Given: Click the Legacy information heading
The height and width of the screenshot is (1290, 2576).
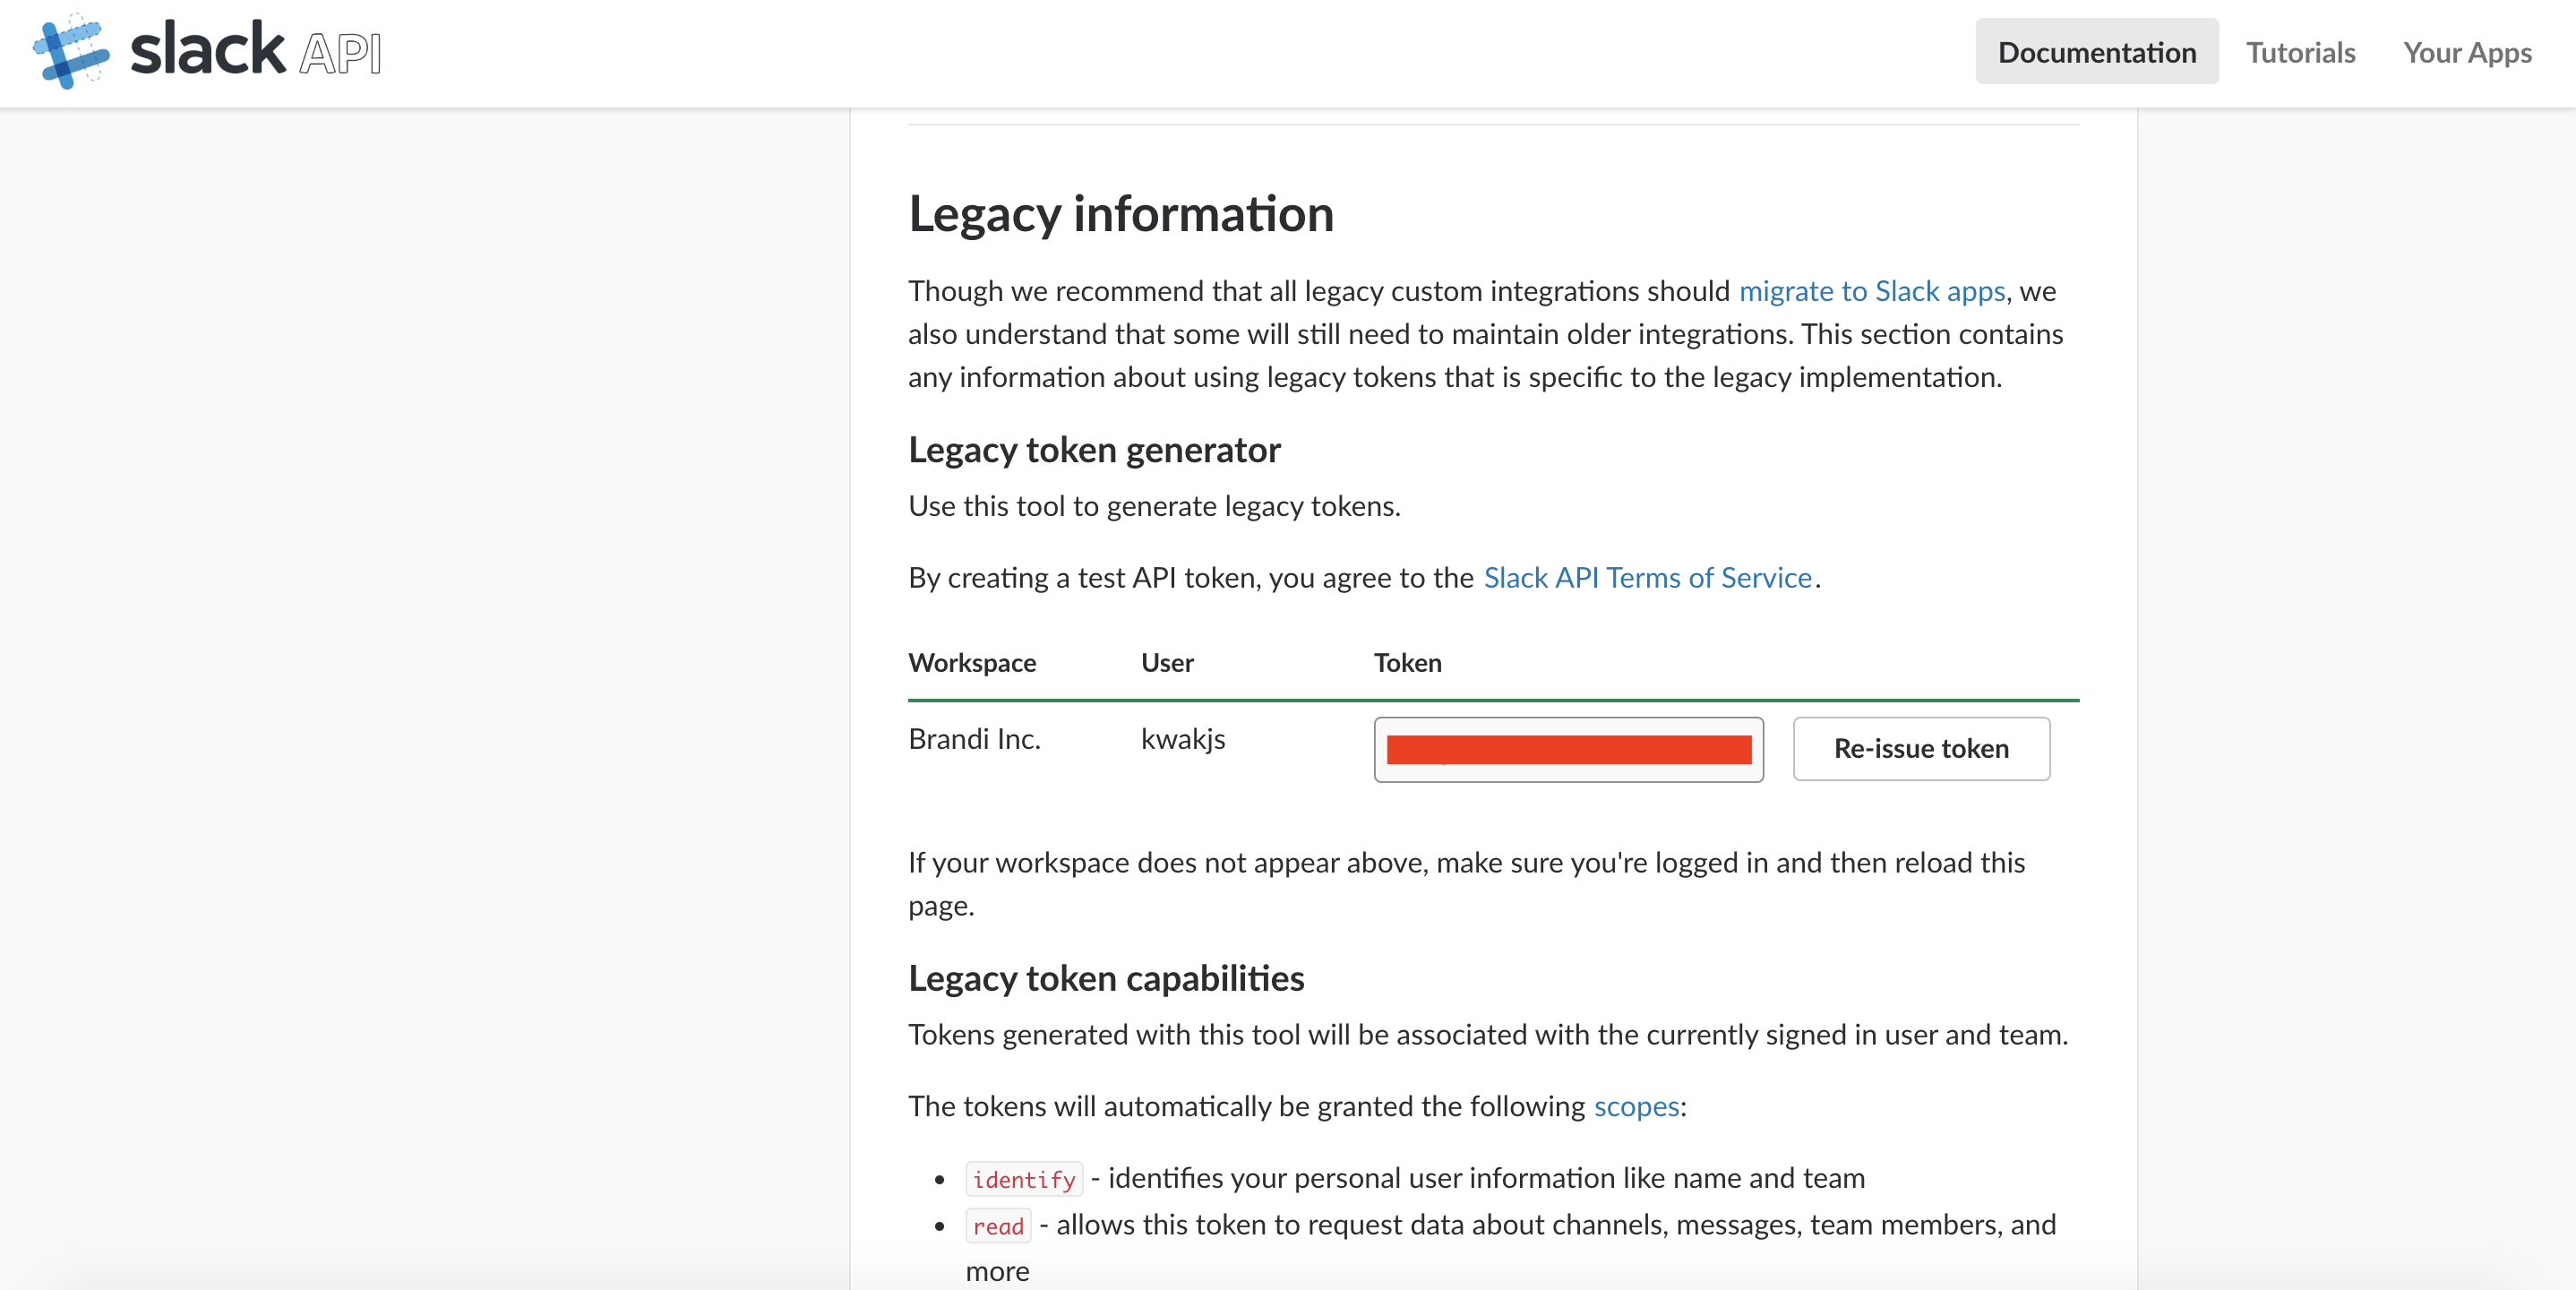Looking at the screenshot, I should [1121, 214].
